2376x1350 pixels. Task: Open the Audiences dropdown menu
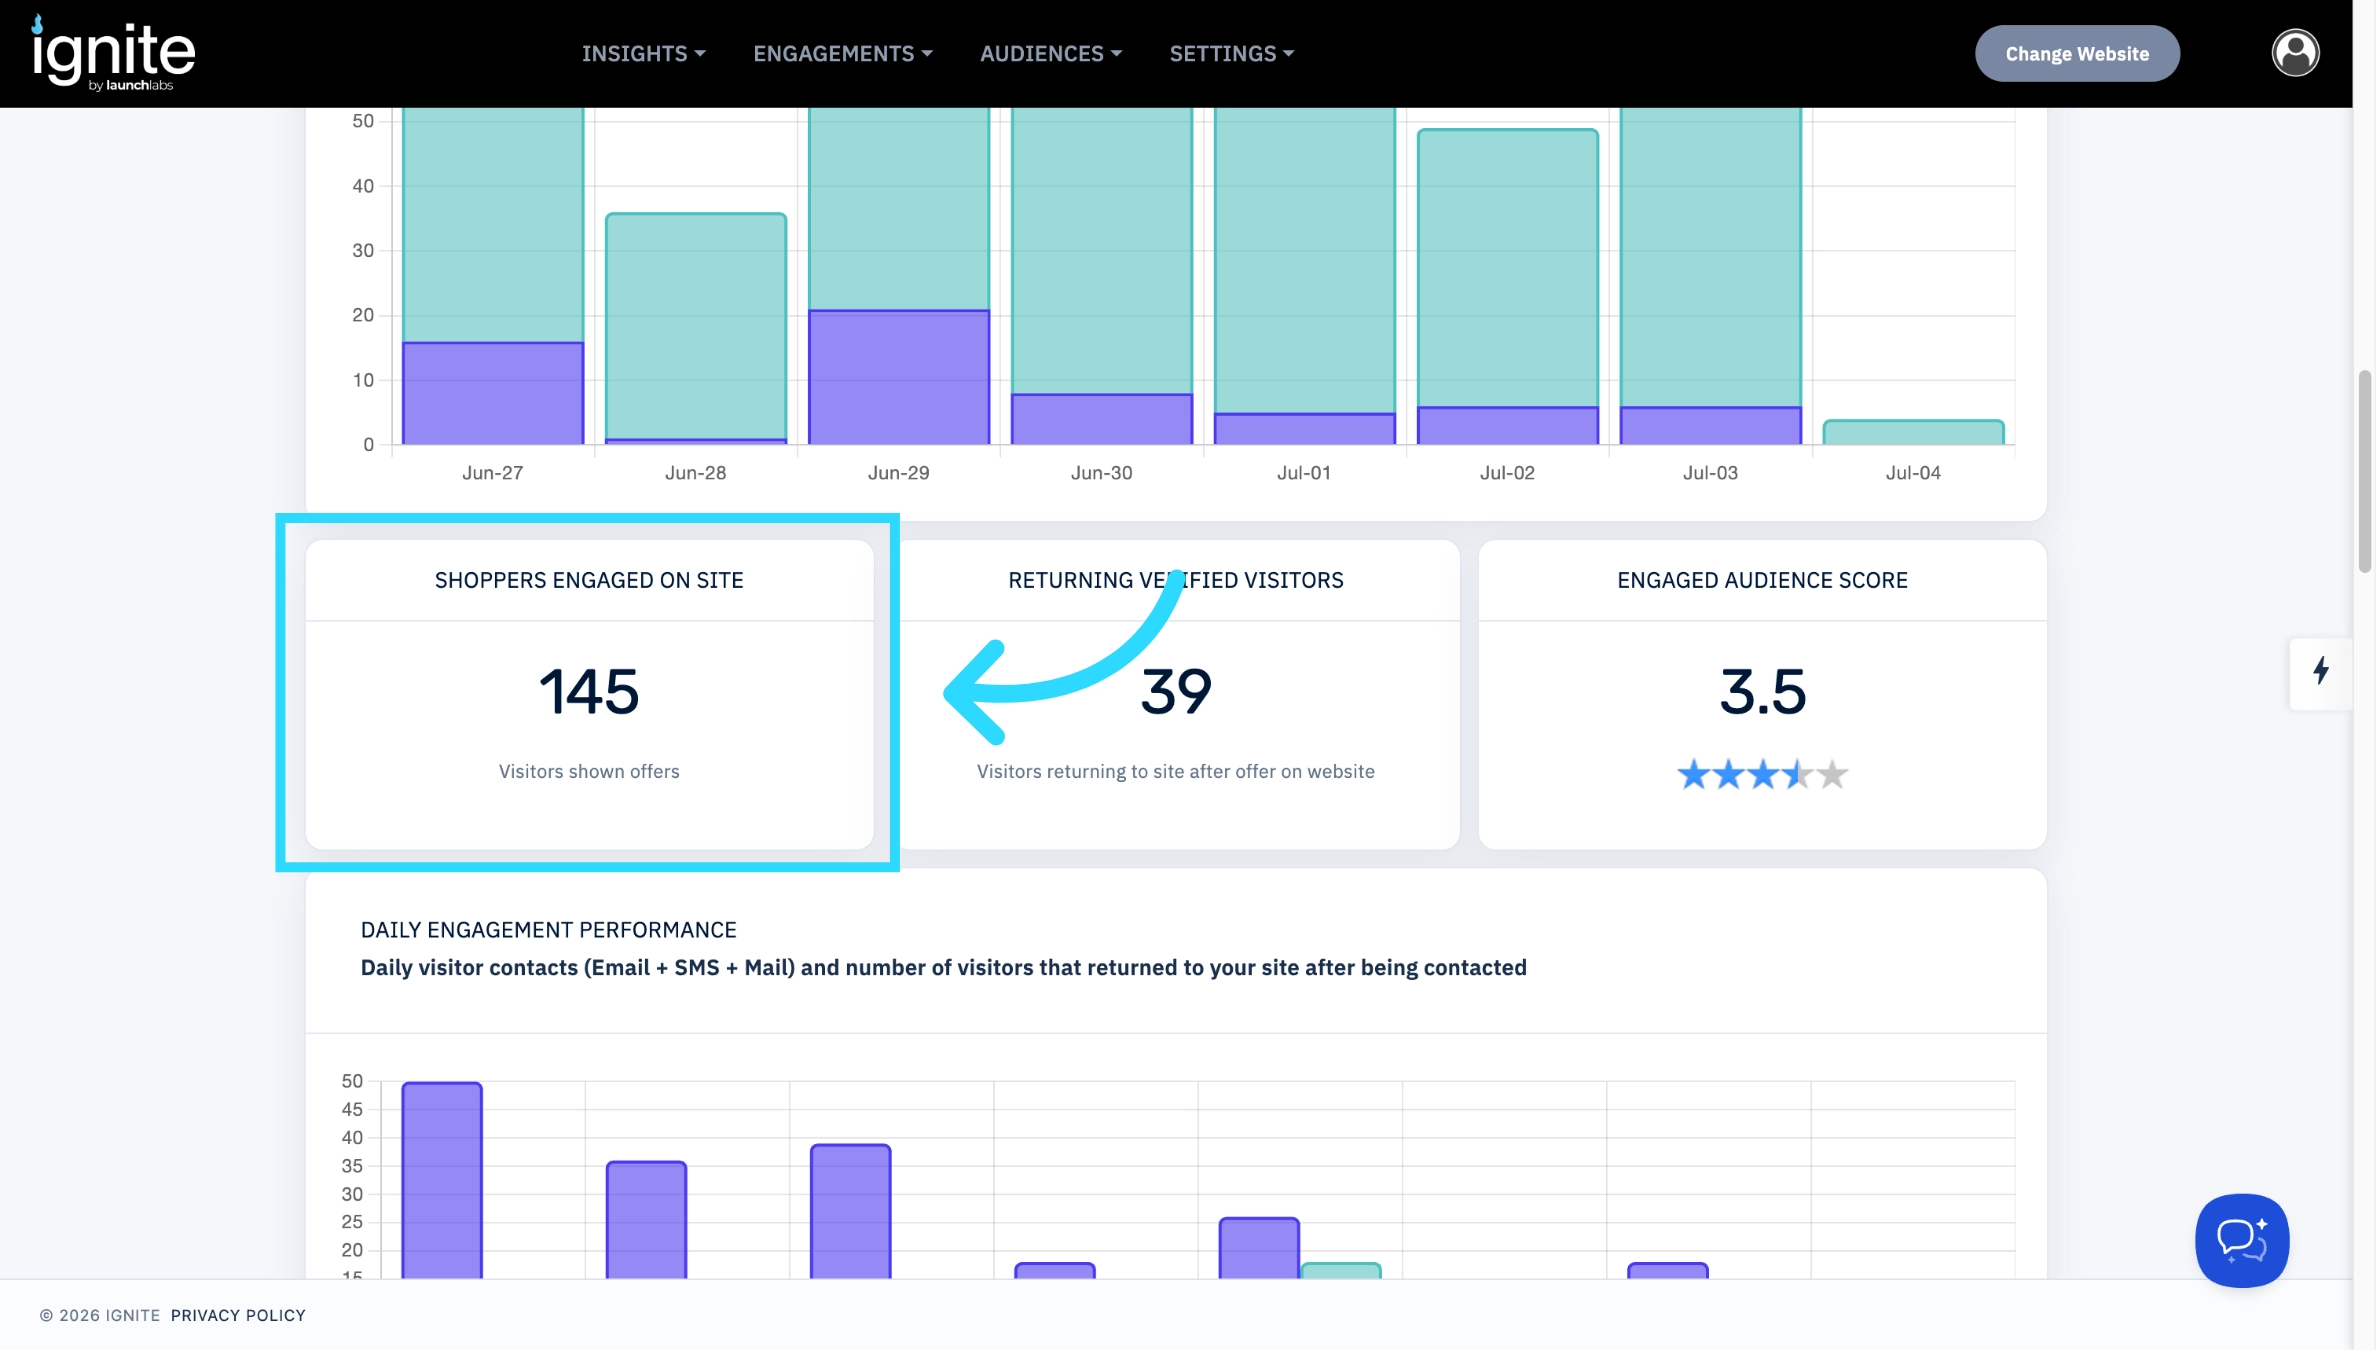[x=1051, y=54]
